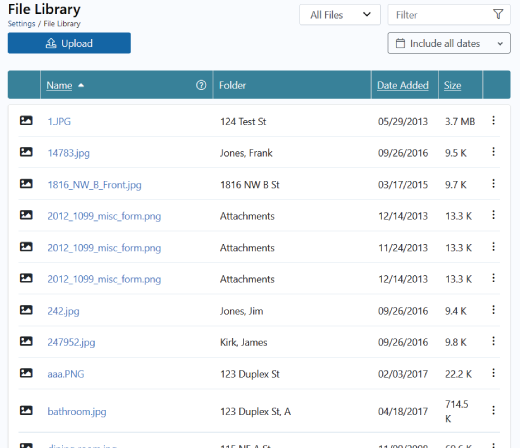Click folder cell '123 Duplex St, A'

click(x=255, y=412)
